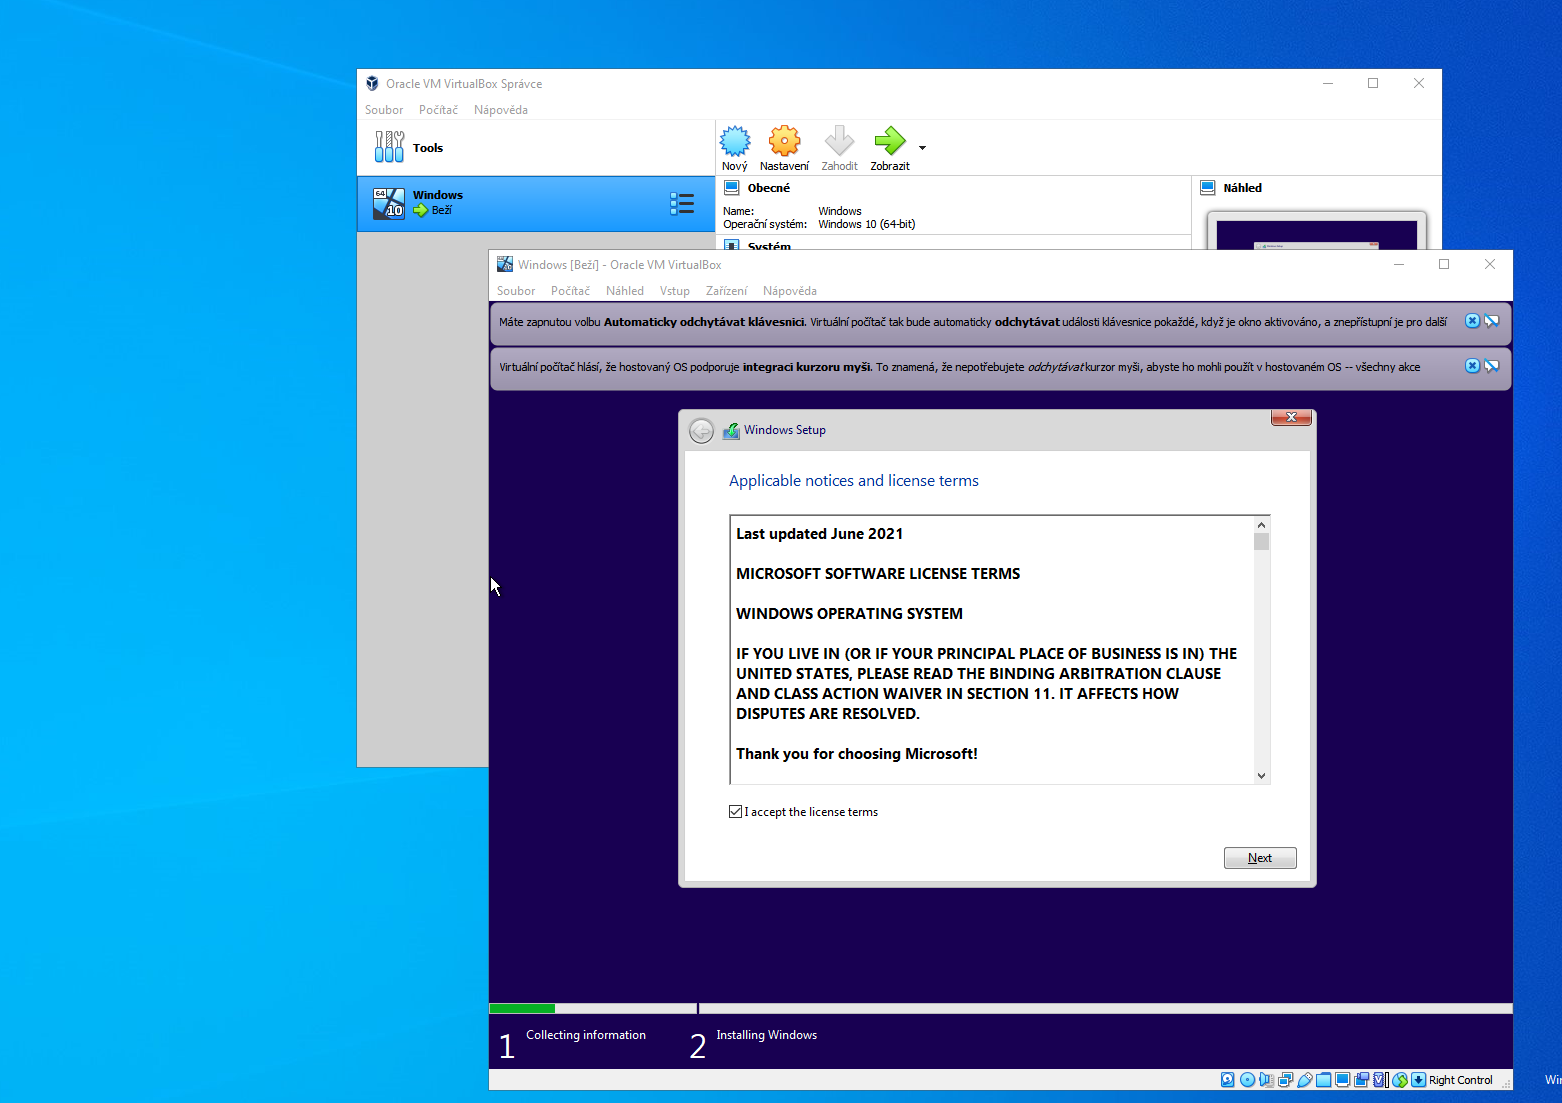Click the Installing Windows step label

(x=767, y=1035)
